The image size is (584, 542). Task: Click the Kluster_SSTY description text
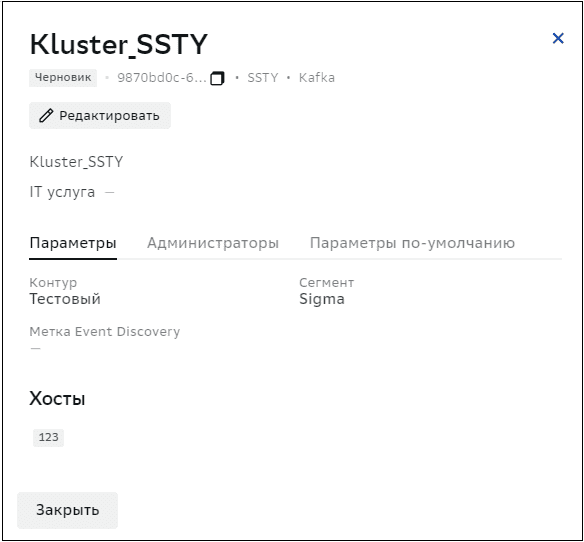pyautogui.click(x=76, y=162)
